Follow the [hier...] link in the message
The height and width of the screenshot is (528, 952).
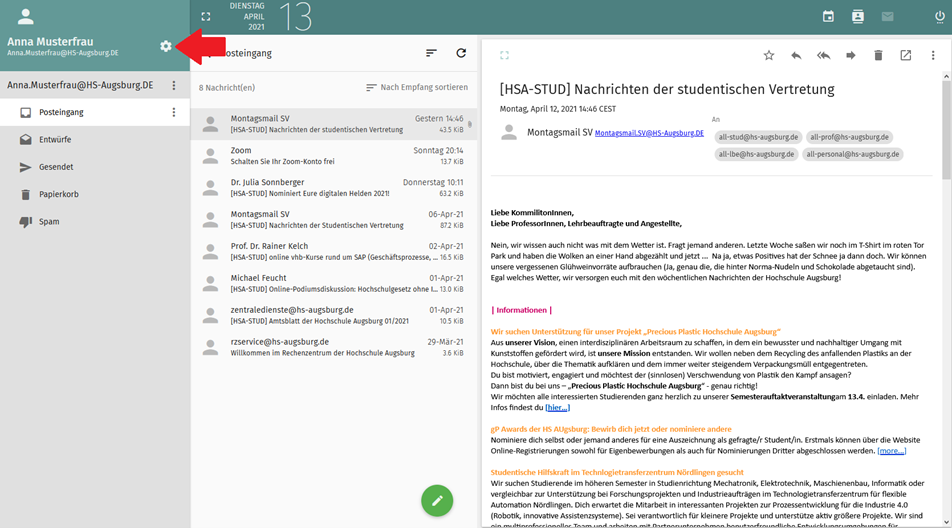pos(557,407)
